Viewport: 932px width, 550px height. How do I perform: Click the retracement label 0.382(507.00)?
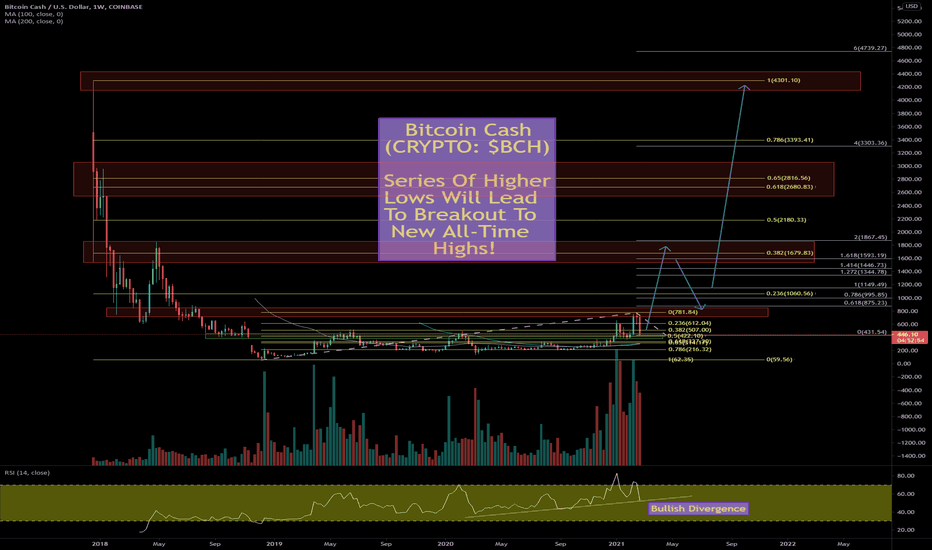click(689, 329)
